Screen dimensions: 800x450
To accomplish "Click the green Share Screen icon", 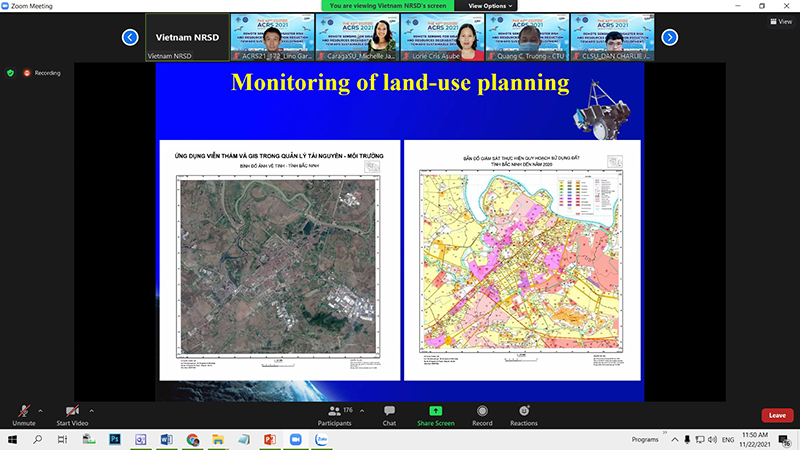I will point(435,411).
